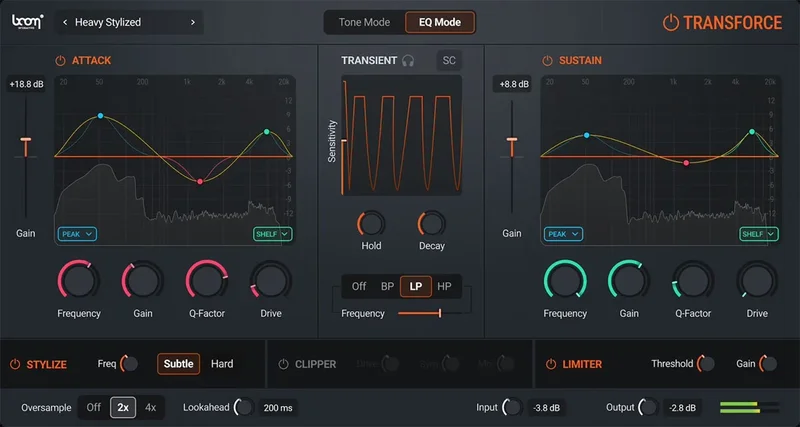Click the Attack Gain knob
The image size is (800, 427).
tap(143, 280)
